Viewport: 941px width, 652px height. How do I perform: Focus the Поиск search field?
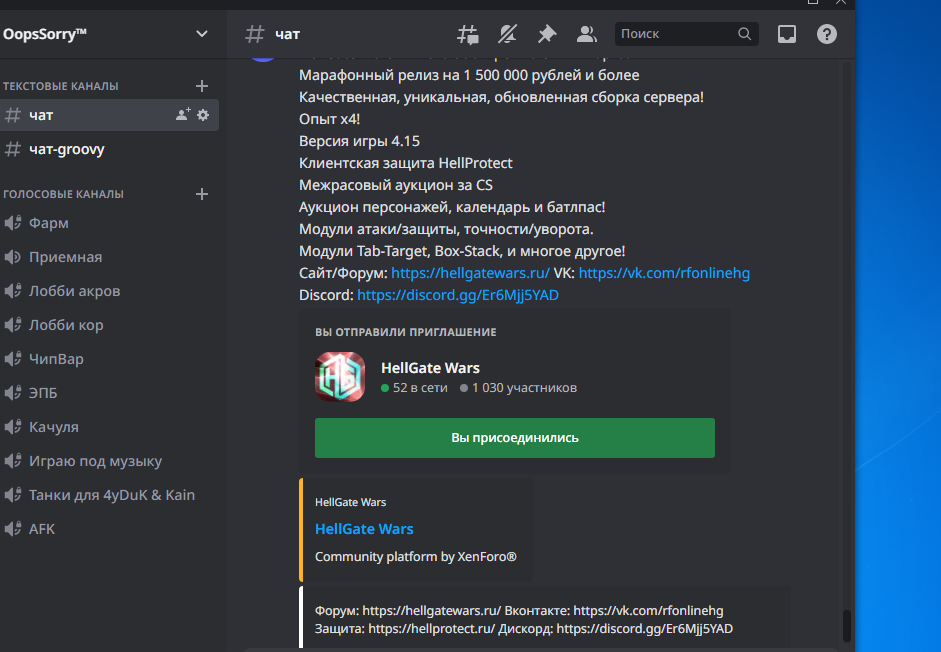[687, 34]
